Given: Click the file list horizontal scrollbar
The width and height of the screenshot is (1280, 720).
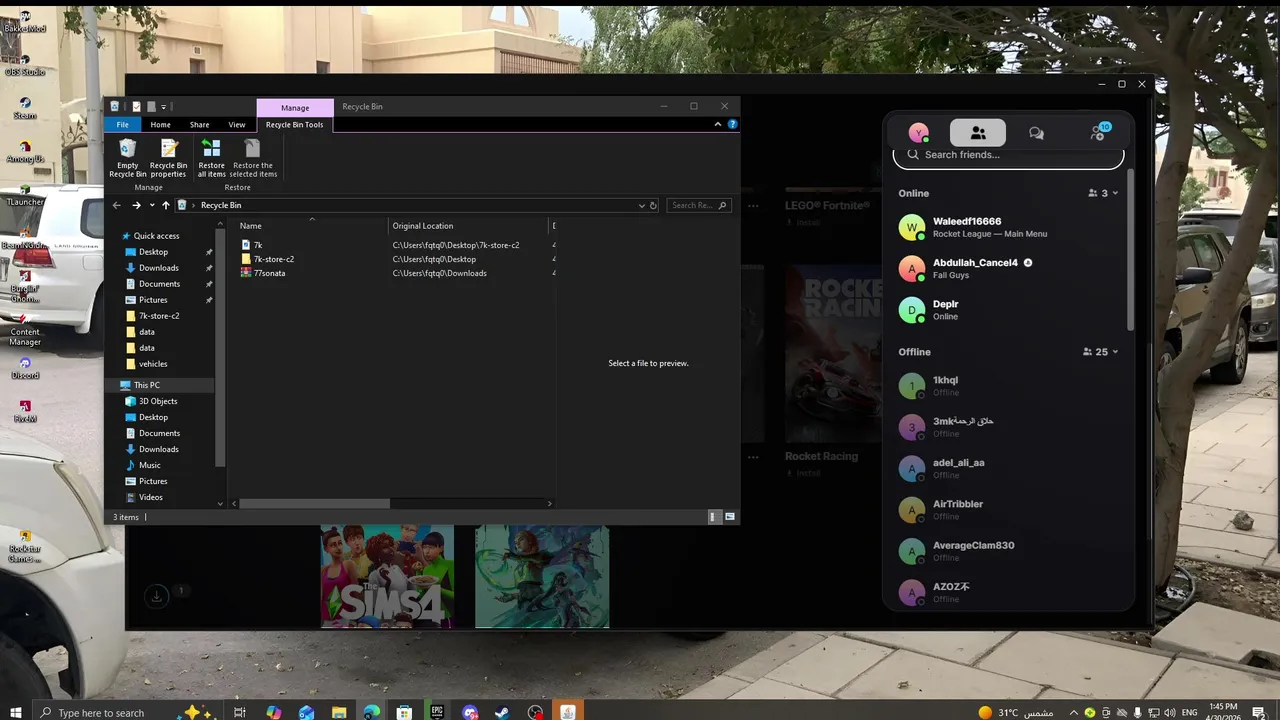Looking at the screenshot, I should [x=315, y=503].
